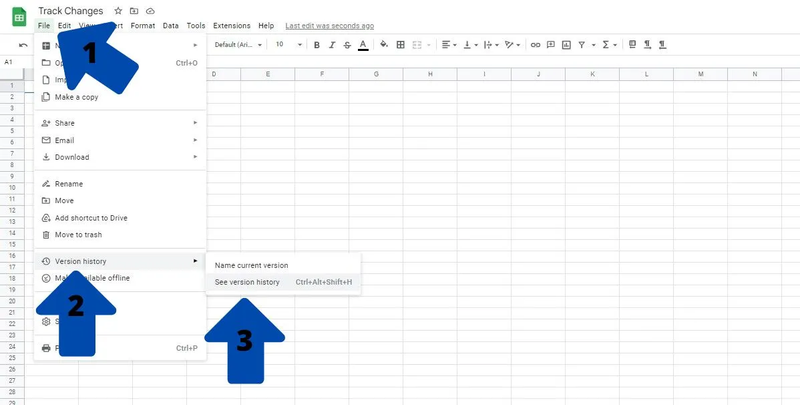Open the Version history submenu
This screenshot has width=800, height=405.
120,261
